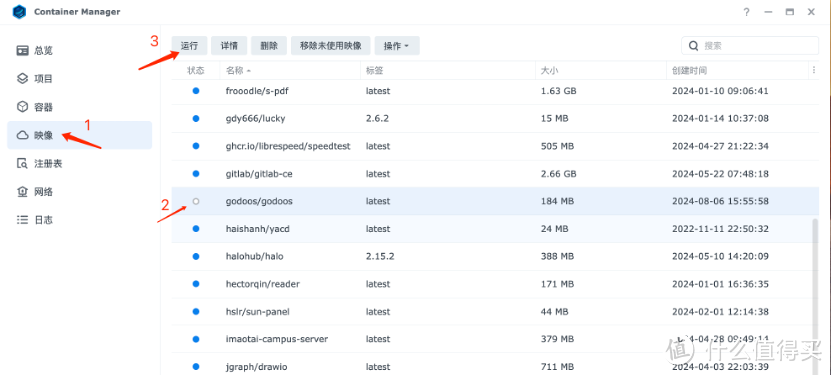The height and width of the screenshot is (376, 832).
Task: Click status dot of haishanh/yacd
Action: pyautogui.click(x=196, y=229)
